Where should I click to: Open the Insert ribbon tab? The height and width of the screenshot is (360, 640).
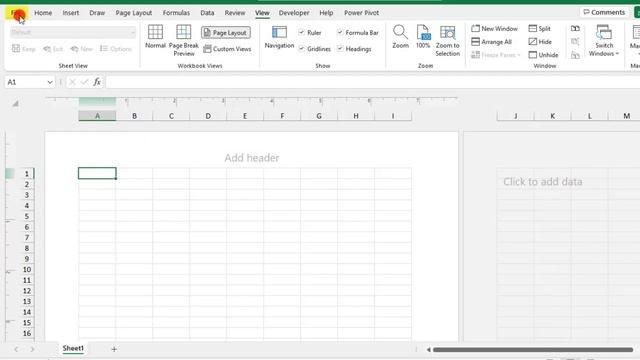71,13
